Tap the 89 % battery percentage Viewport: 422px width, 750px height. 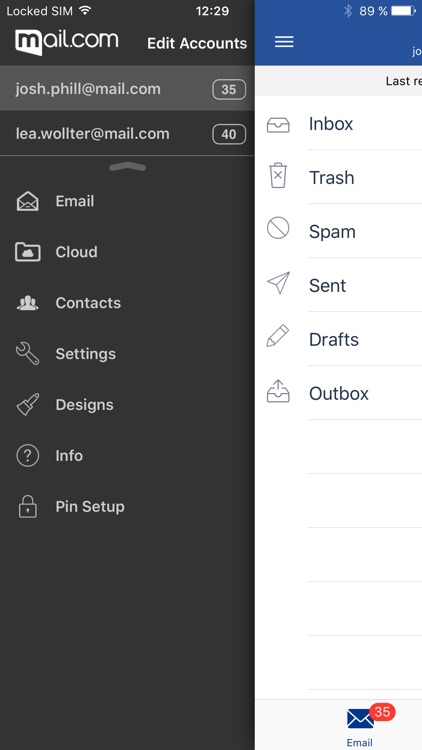[x=373, y=11]
